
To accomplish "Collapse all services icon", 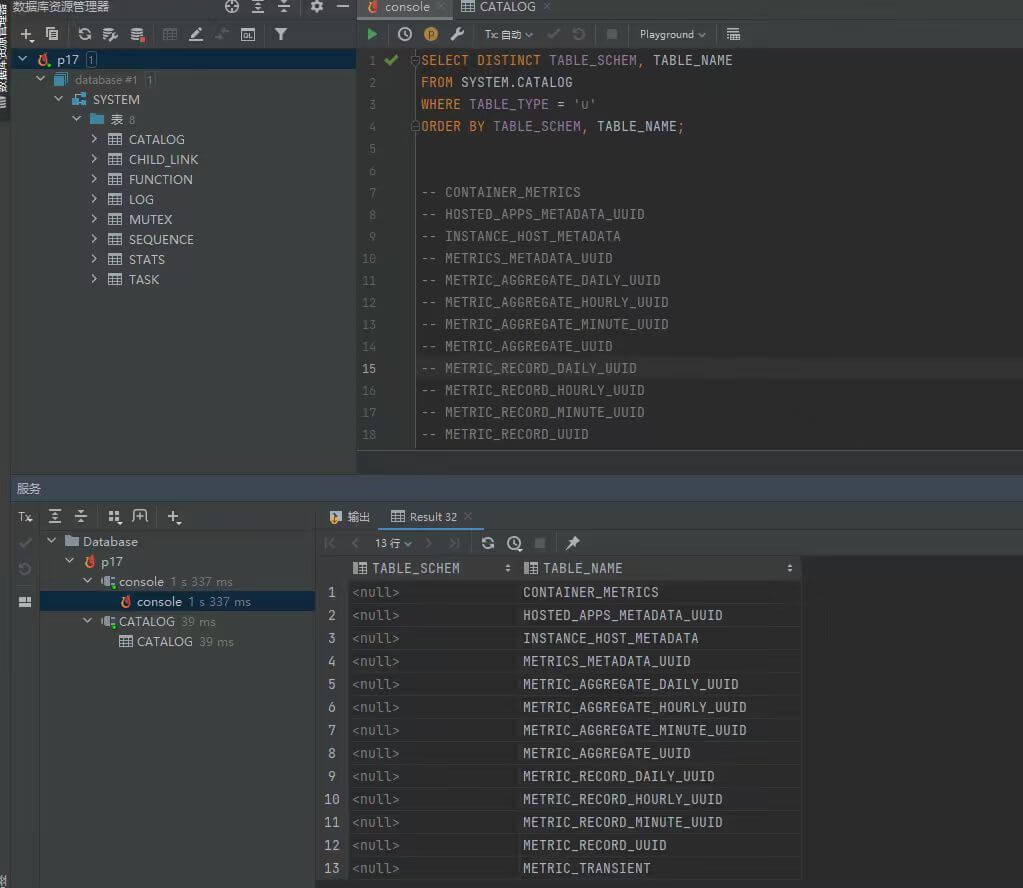I will [81, 517].
